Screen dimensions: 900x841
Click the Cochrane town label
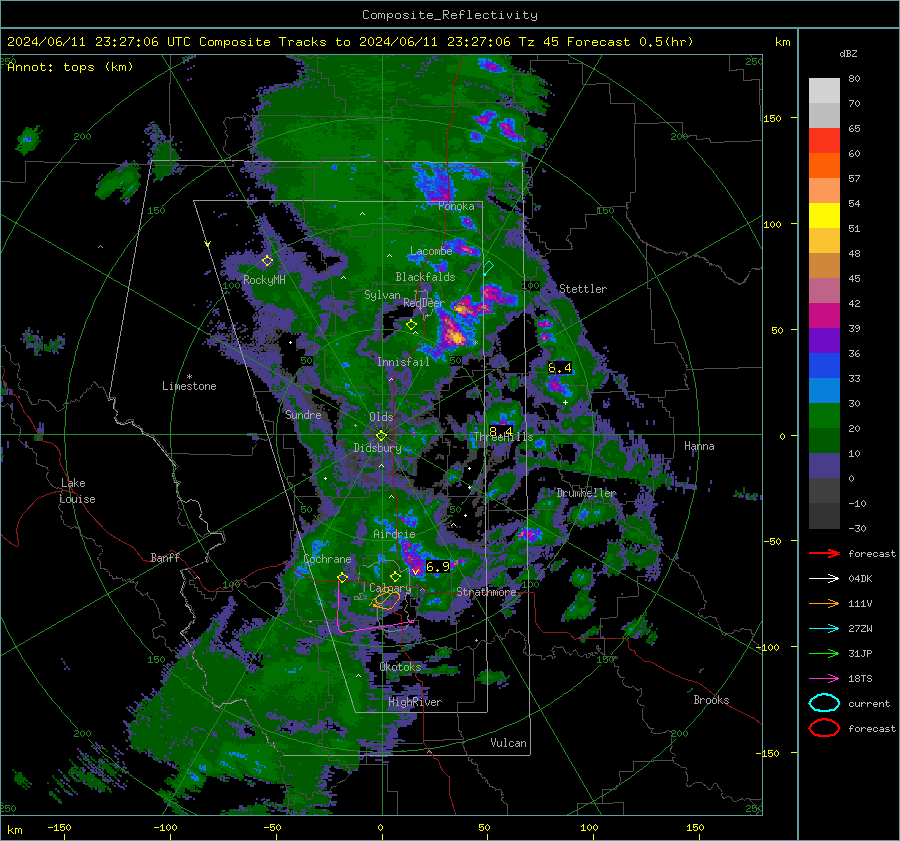pyautogui.click(x=327, y=559)
